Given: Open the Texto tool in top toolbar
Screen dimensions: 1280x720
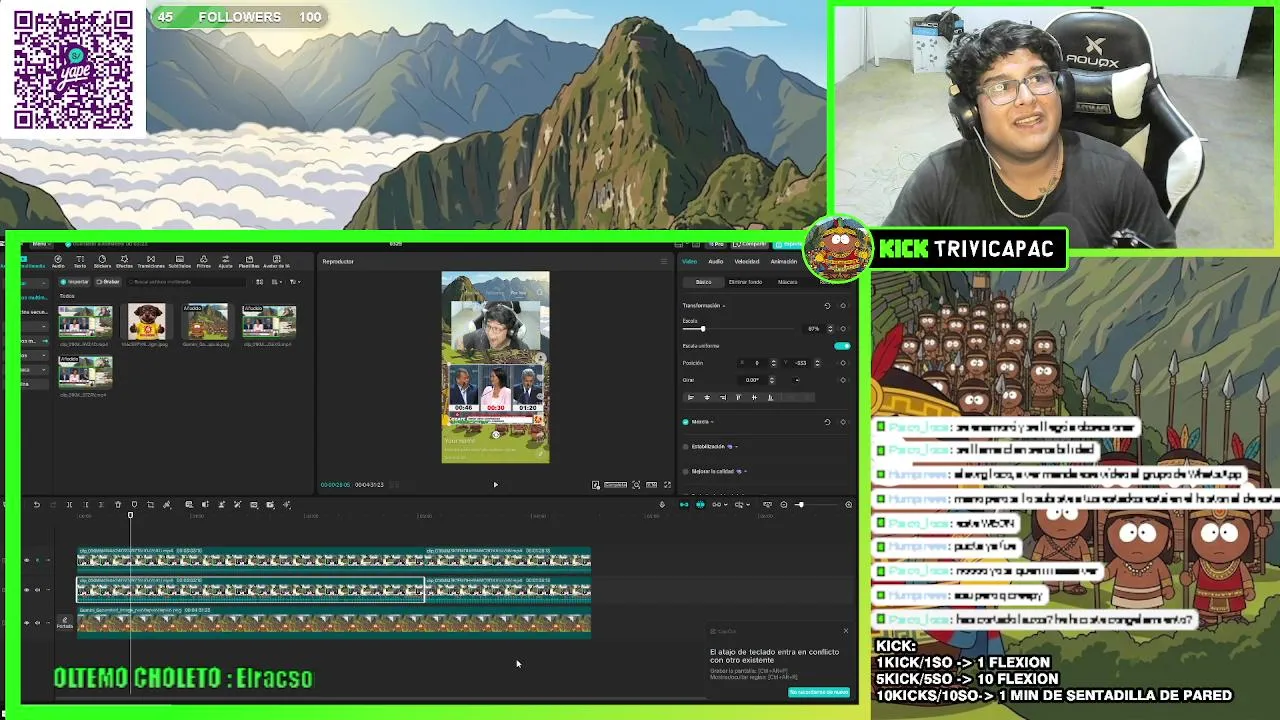Looking at the screenshot, I should (x=80, y=259).
